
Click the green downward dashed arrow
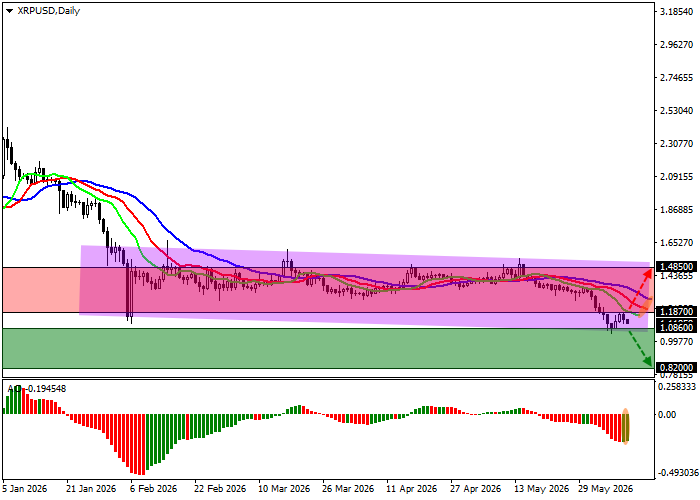640,350
